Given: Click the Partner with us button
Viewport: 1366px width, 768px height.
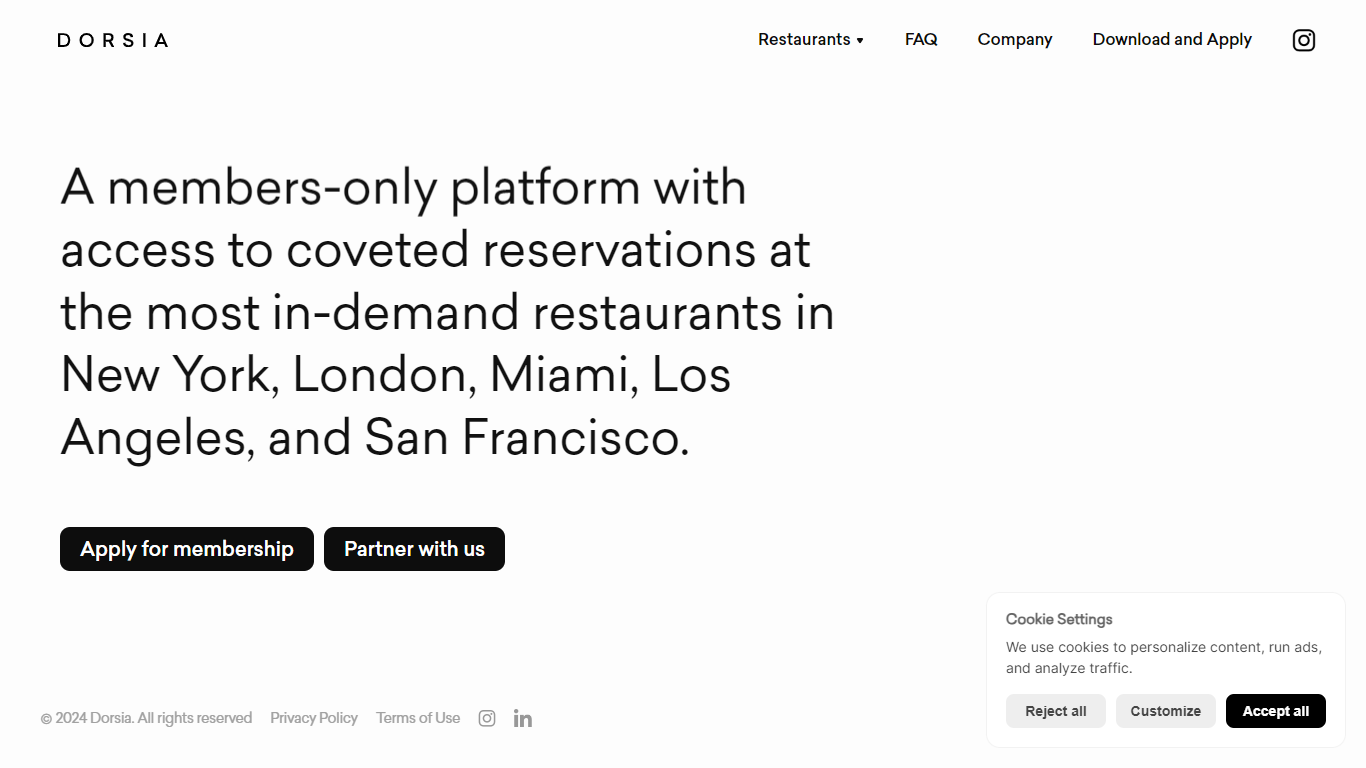Looking at the screenshot, I should (414, 549).
